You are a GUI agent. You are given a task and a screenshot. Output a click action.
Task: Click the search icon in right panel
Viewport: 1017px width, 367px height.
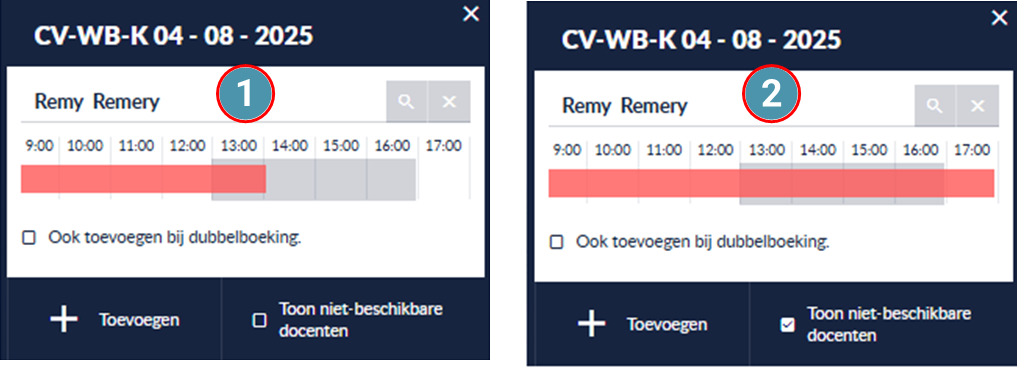click(x=935, y=106)
